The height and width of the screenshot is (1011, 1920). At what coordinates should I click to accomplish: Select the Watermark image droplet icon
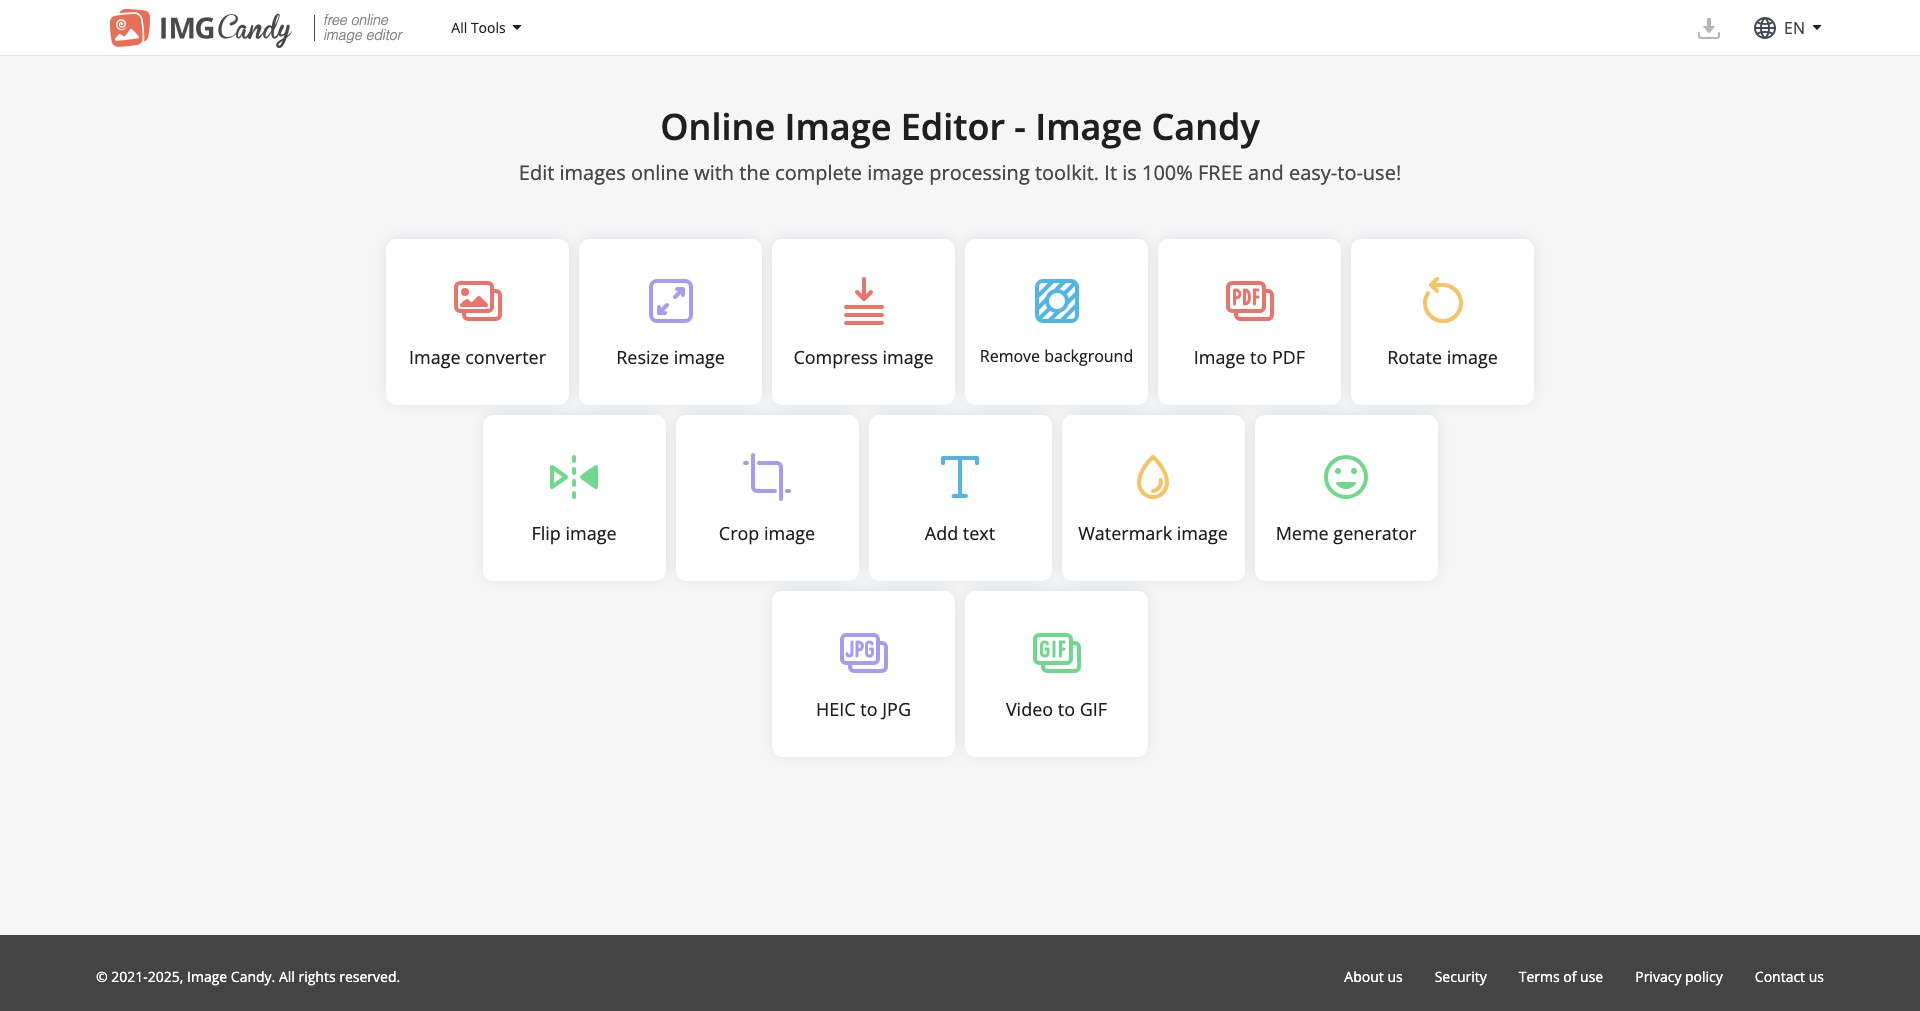click(x=1153, y=477)
